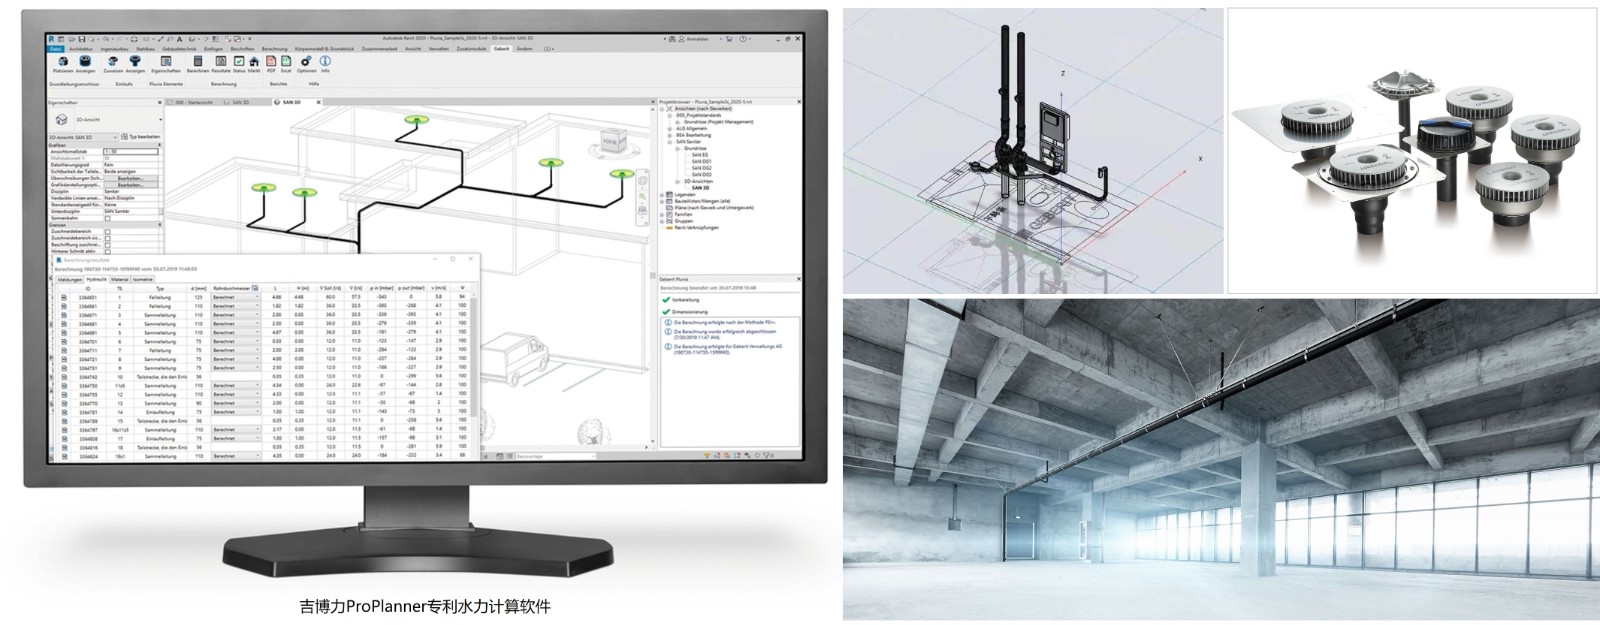Screen dimensions: 1600x625
Task: Open the Resultate icon in the ribbon
Action: pyautogui.click(x=221, y=63)
